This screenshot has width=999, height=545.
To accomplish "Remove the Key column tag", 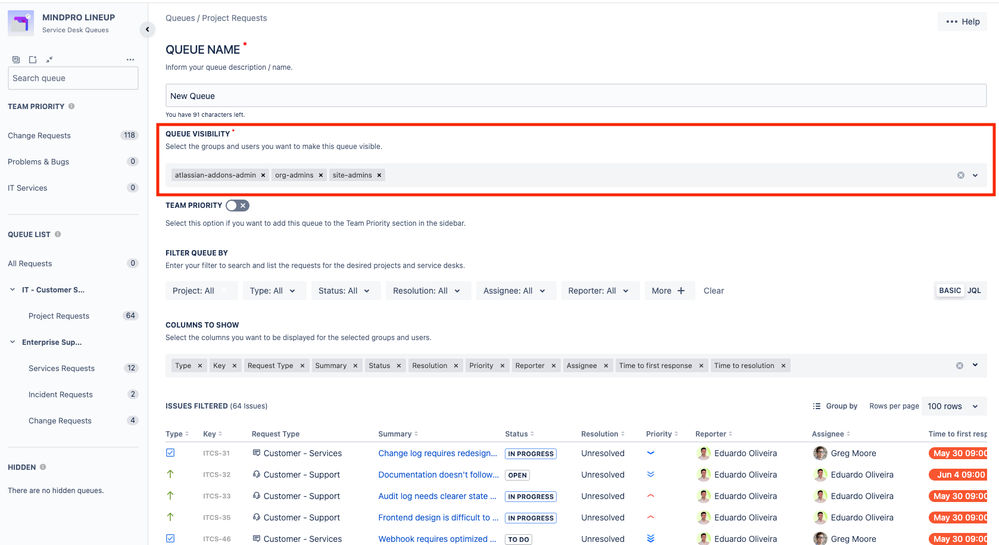I will point(234,366).
